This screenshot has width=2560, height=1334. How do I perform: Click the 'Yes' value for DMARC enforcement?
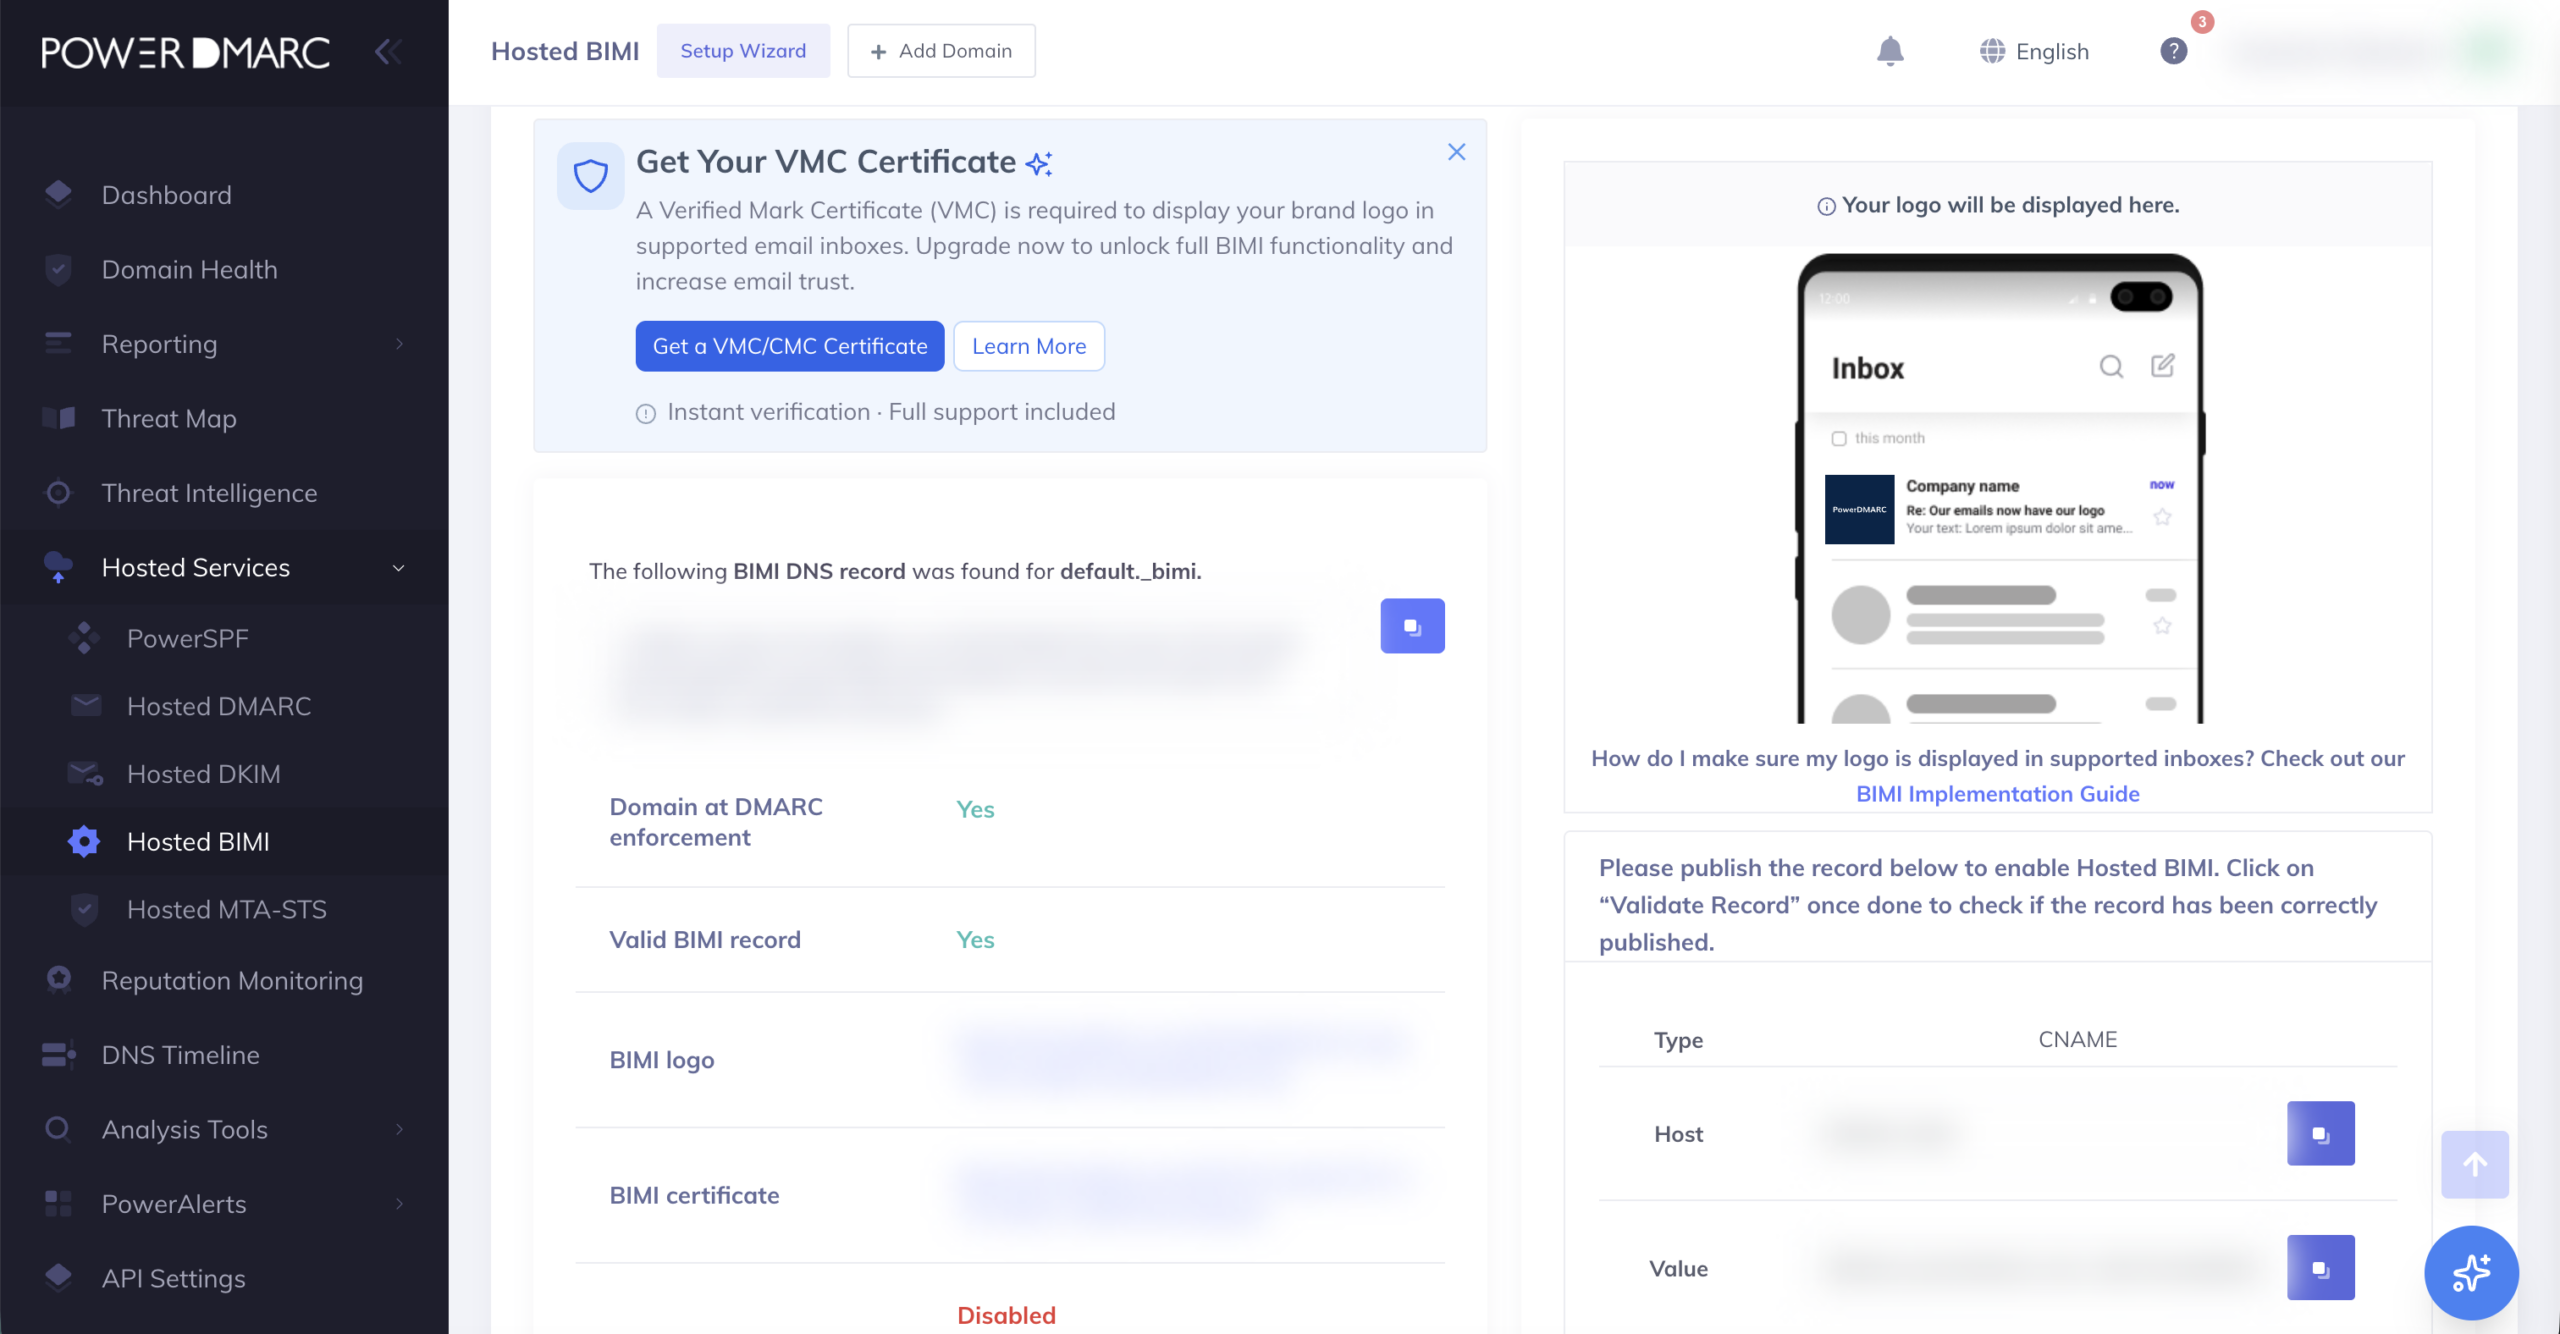(x=975, y=809)
